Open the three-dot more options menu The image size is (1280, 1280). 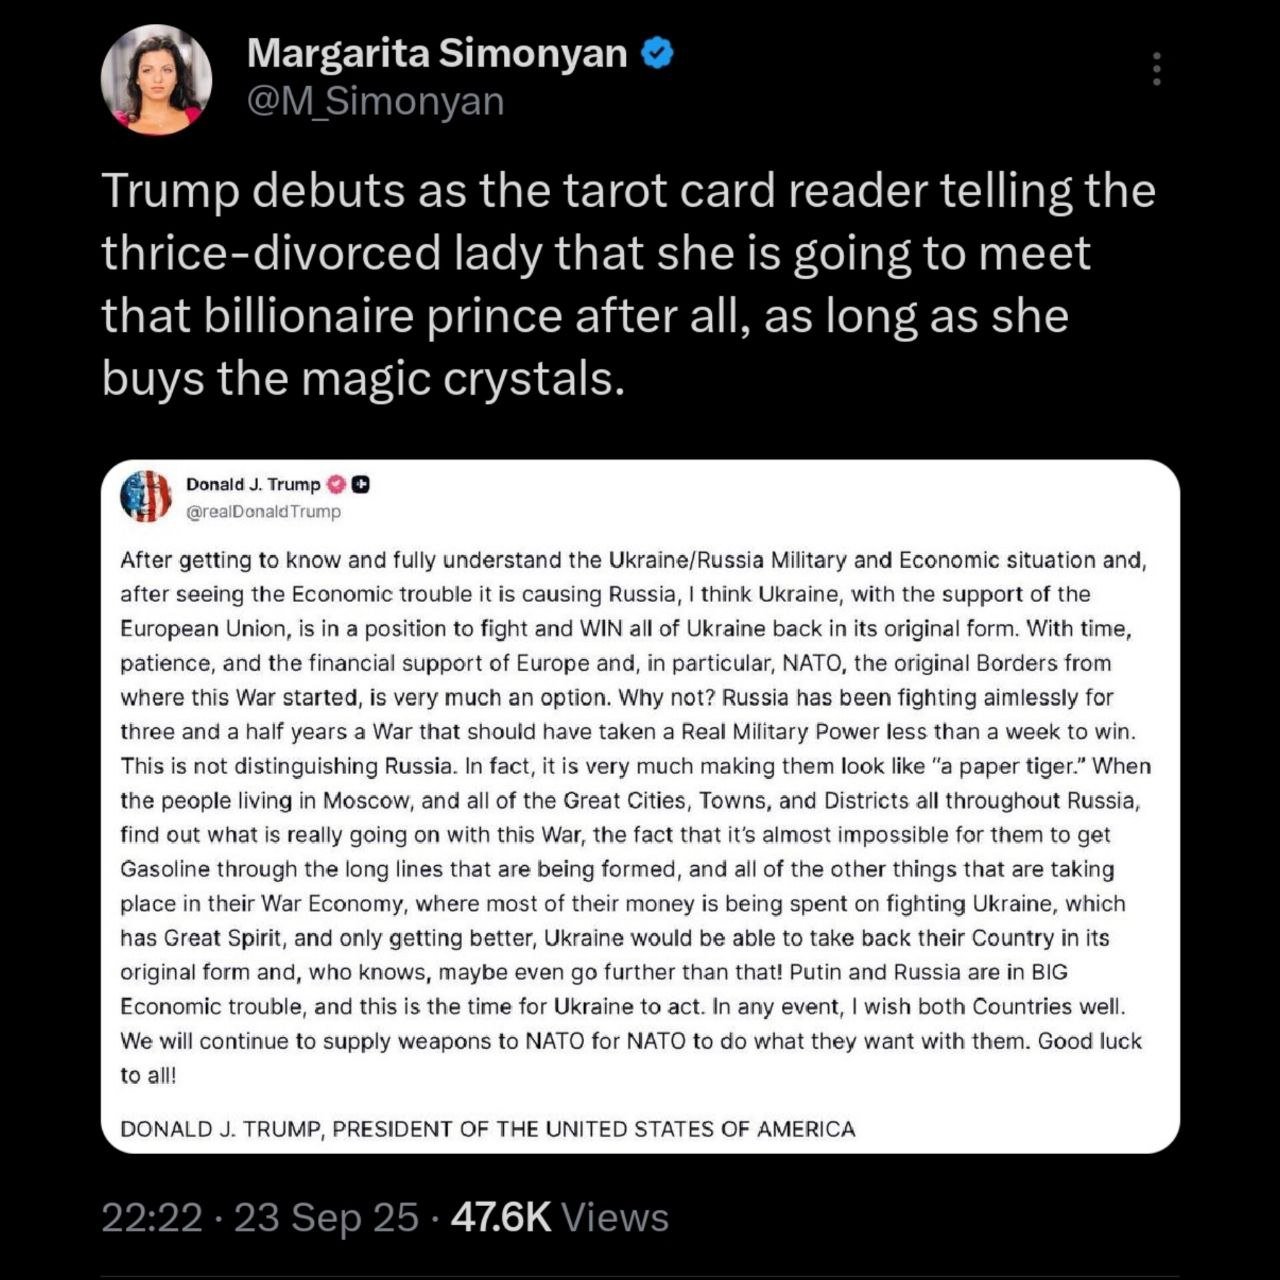coord(1156,68)
